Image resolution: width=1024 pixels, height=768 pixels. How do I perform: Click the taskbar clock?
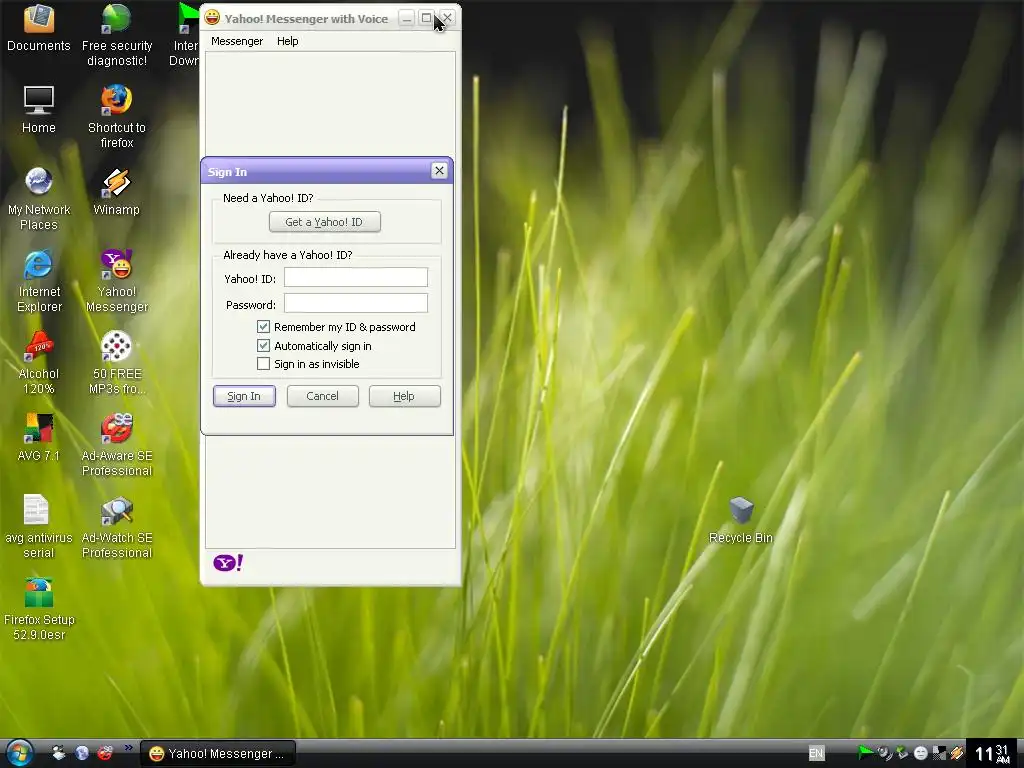coord(993,753)
